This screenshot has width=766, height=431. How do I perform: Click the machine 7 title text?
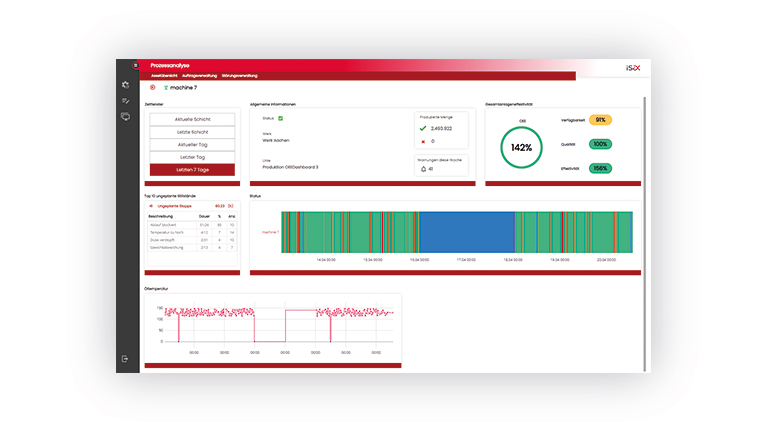(184, 88)
